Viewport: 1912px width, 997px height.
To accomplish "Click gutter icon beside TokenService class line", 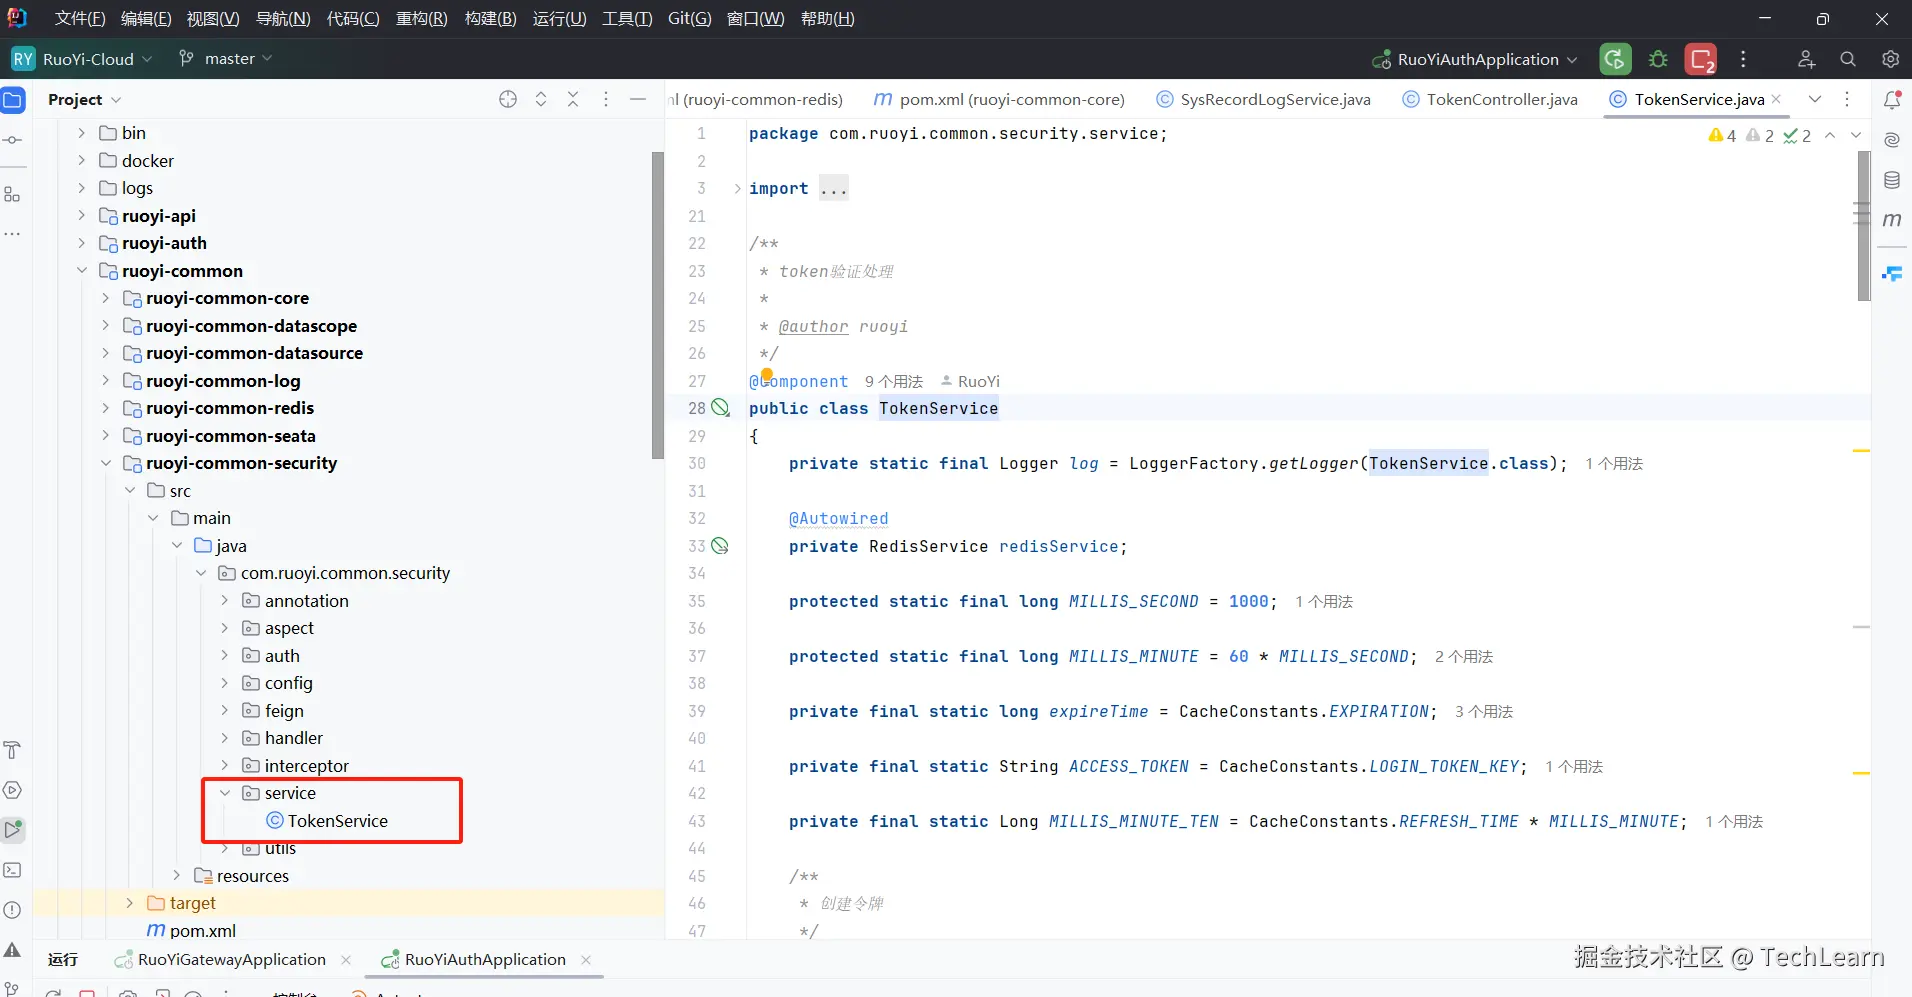I will pos(720,408).
